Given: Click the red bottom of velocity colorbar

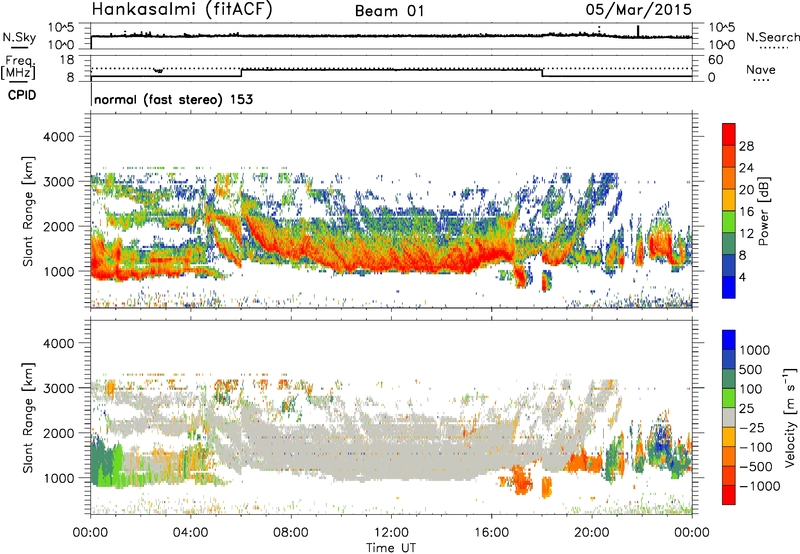Looking at the screenshot, I should click(729, 495).
